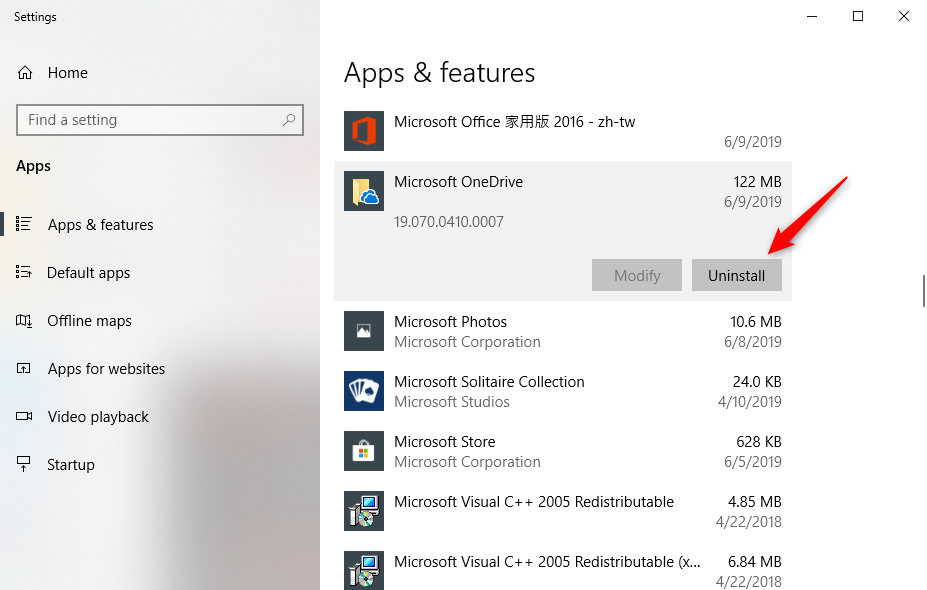
Task: Click the Microsoft Store bag icon
Action: [364, 451]
